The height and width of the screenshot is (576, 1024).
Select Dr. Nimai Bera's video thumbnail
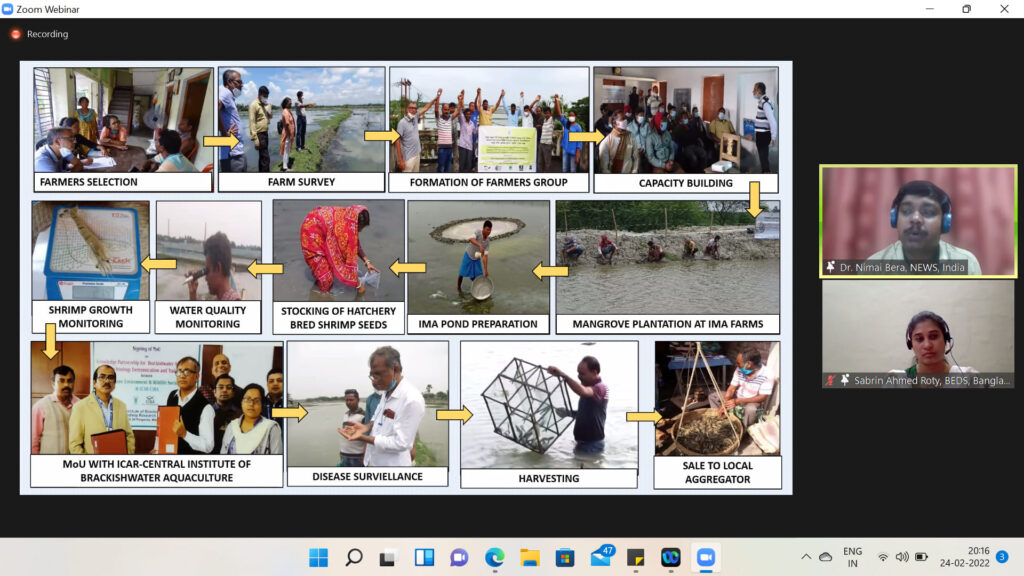tap(918, 220)
